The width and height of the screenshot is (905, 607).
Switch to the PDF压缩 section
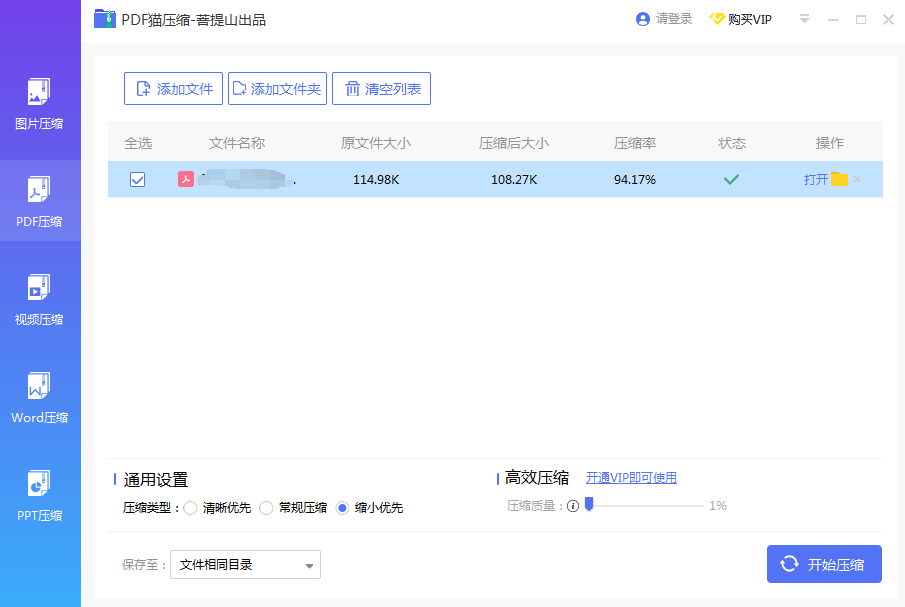39,202
